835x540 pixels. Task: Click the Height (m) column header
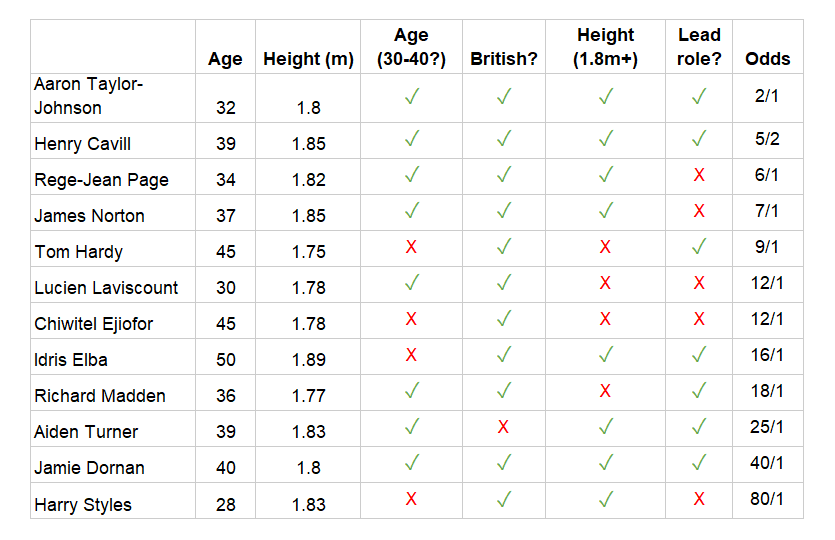click(308, 59)
